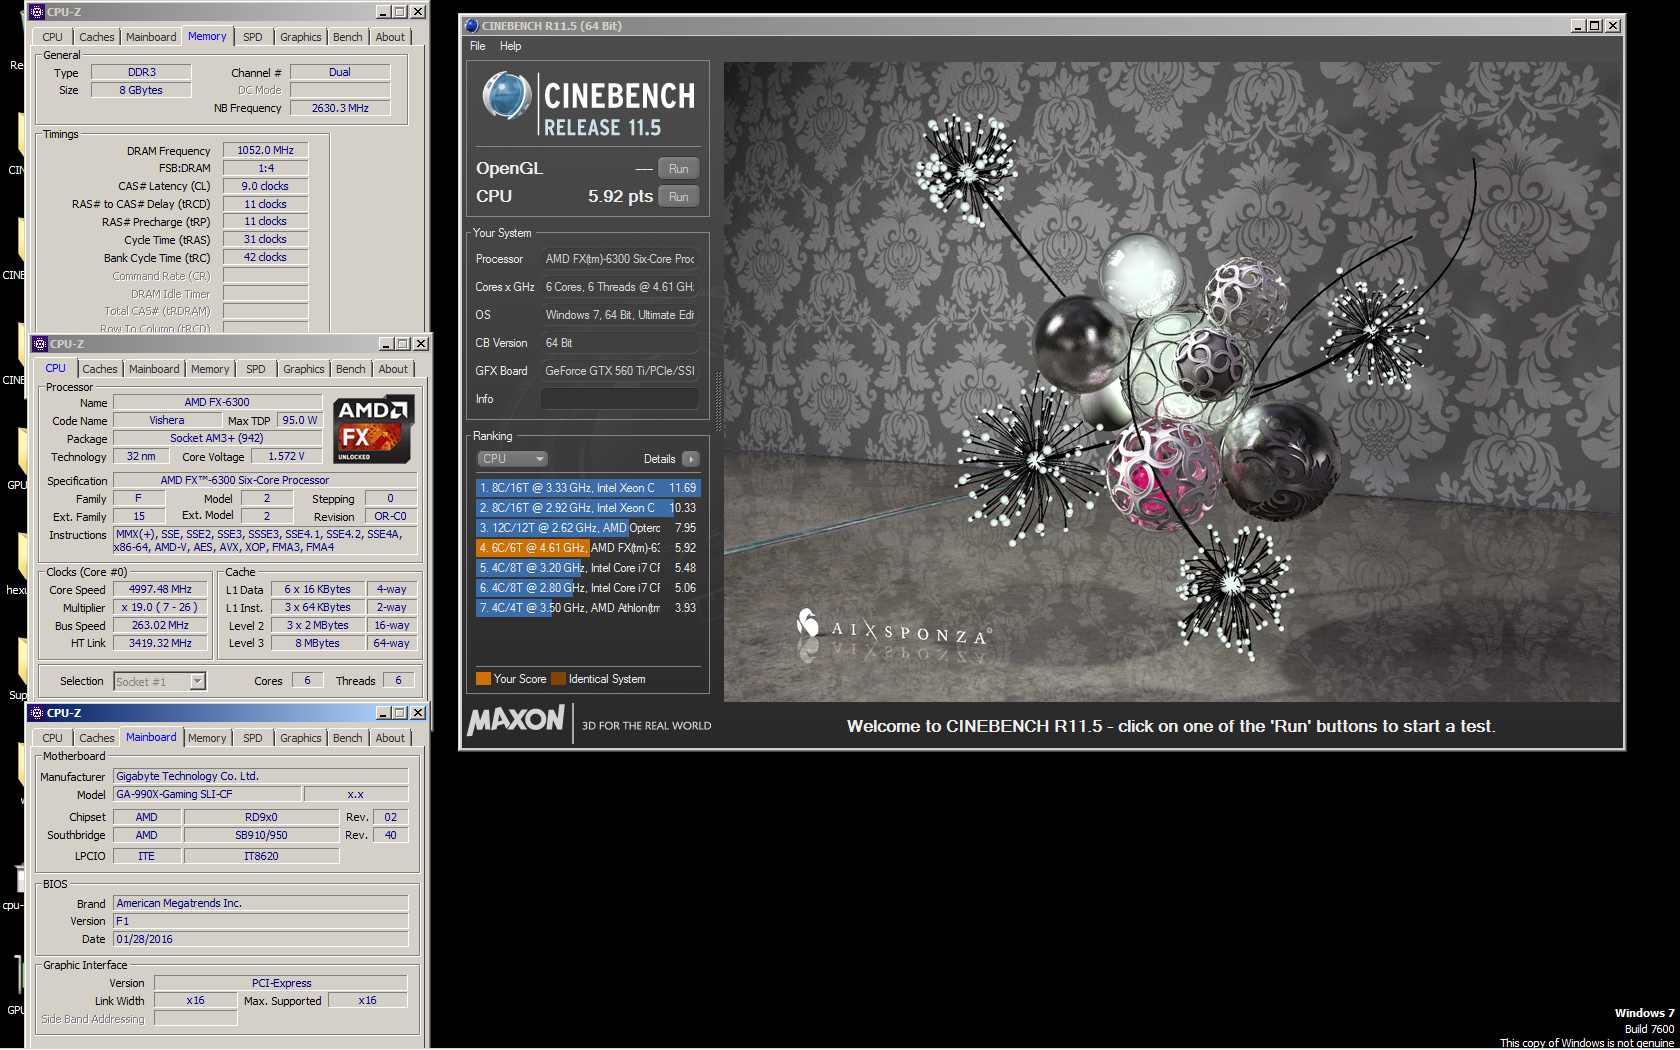The width and height of the screenshot is (1680, 1050).
Task: Click the rendered Cinebench scene image
Action: (x=1172, y=382)
